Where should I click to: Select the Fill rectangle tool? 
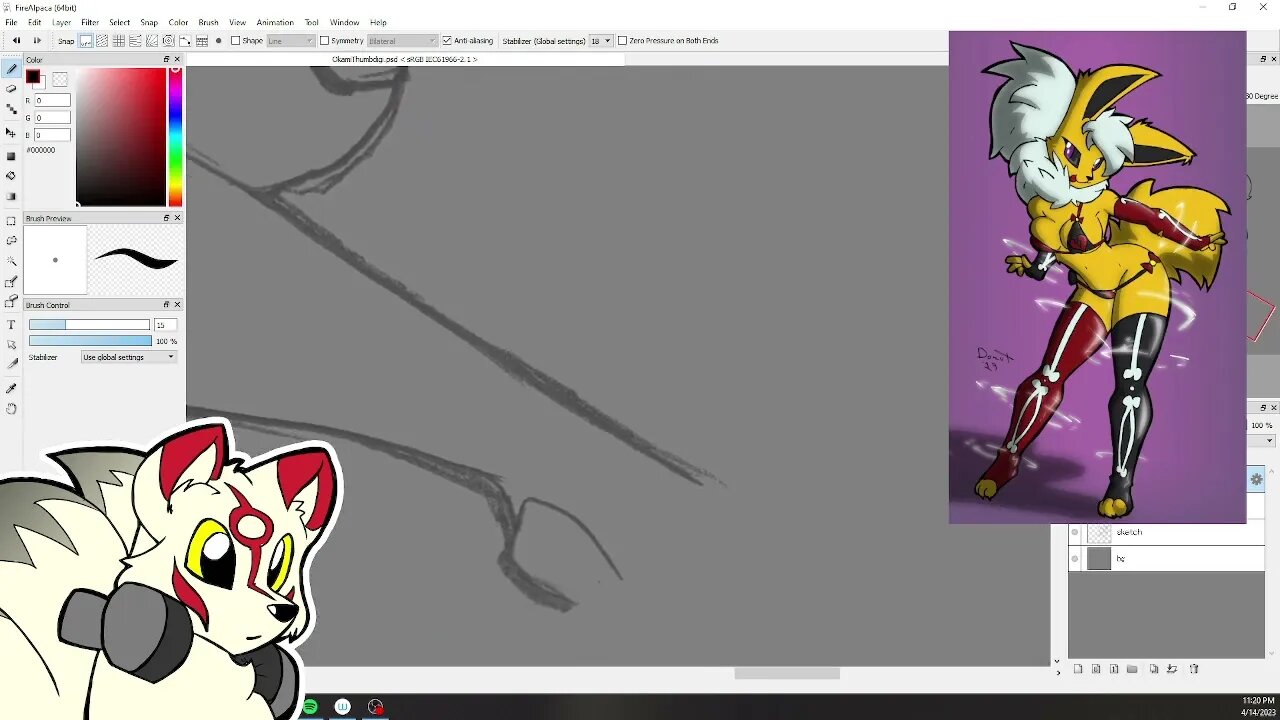tap(11, 156)
